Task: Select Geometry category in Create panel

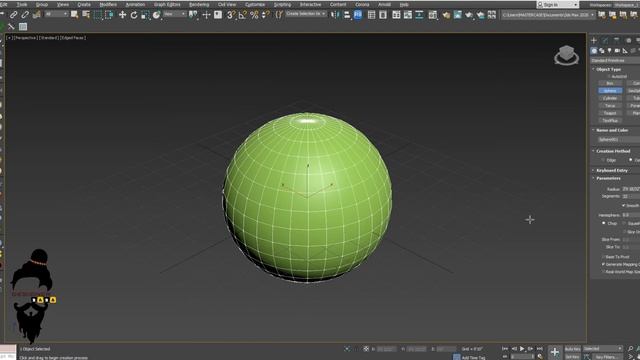Action: click(594, 51)
